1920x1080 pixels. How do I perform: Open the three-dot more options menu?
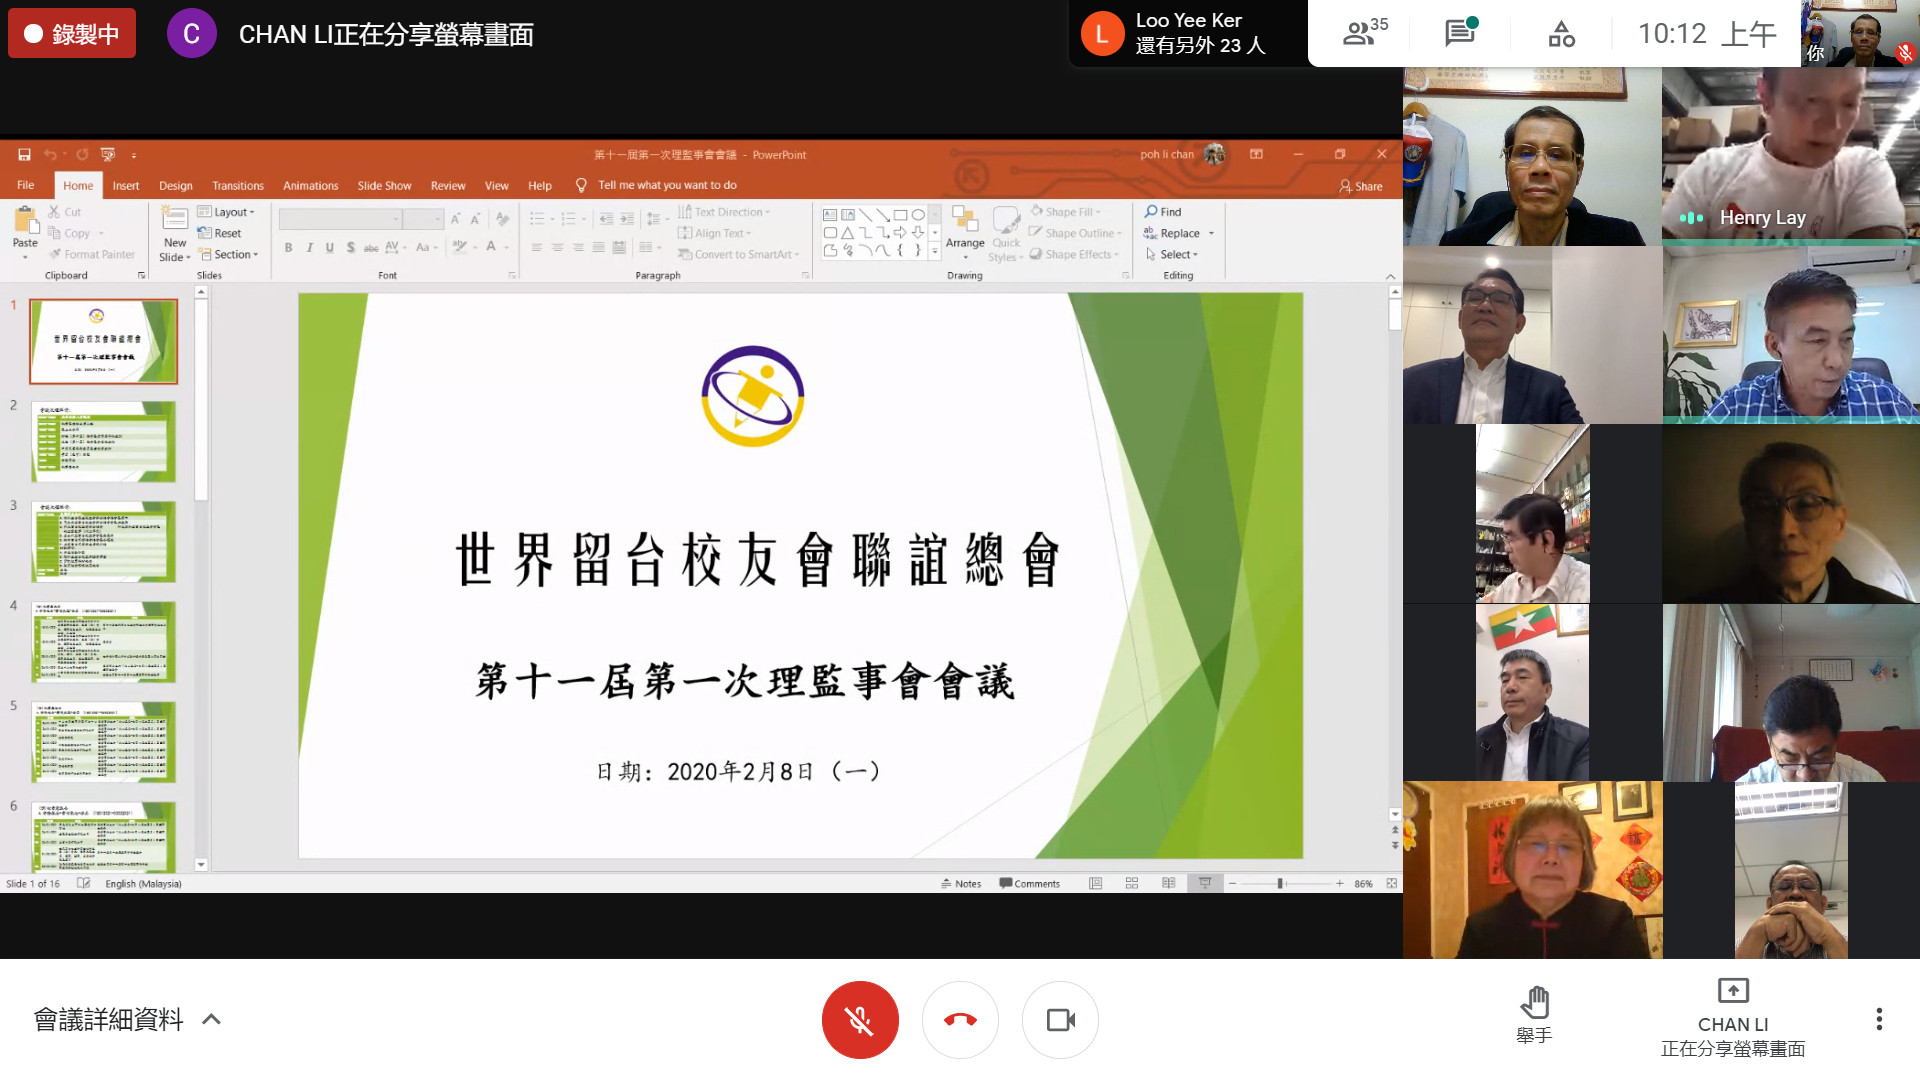[x=1879, y=1019]
